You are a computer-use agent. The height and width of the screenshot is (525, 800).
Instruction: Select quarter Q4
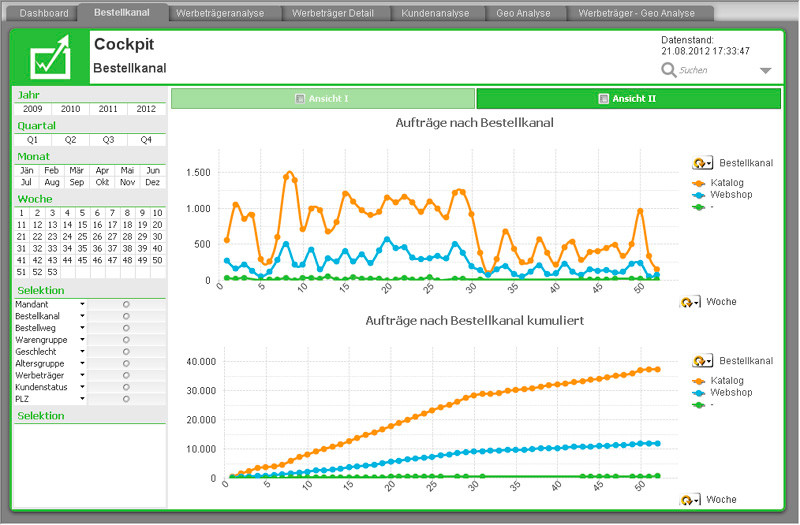(146, 139)
